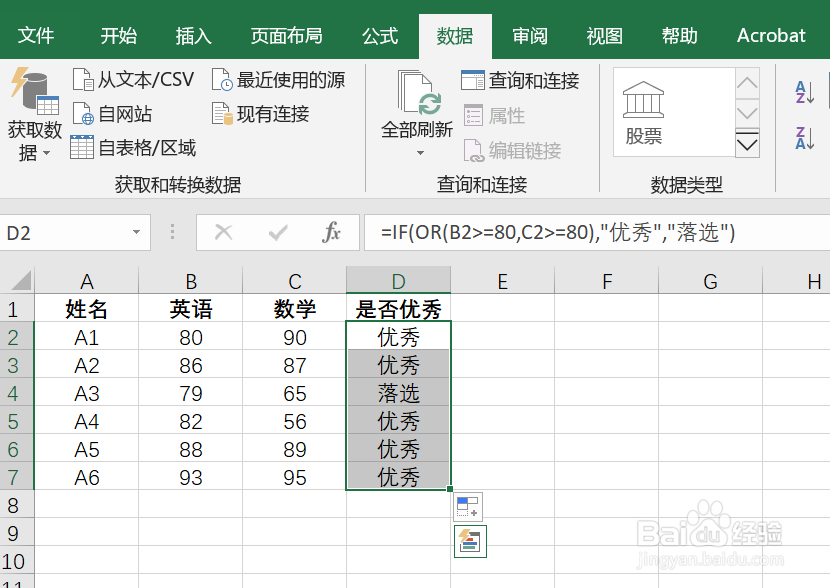The width and height of the screenshot is (830, 588).
Task: Click the 是否优秀 header cell
Action: 399,309
